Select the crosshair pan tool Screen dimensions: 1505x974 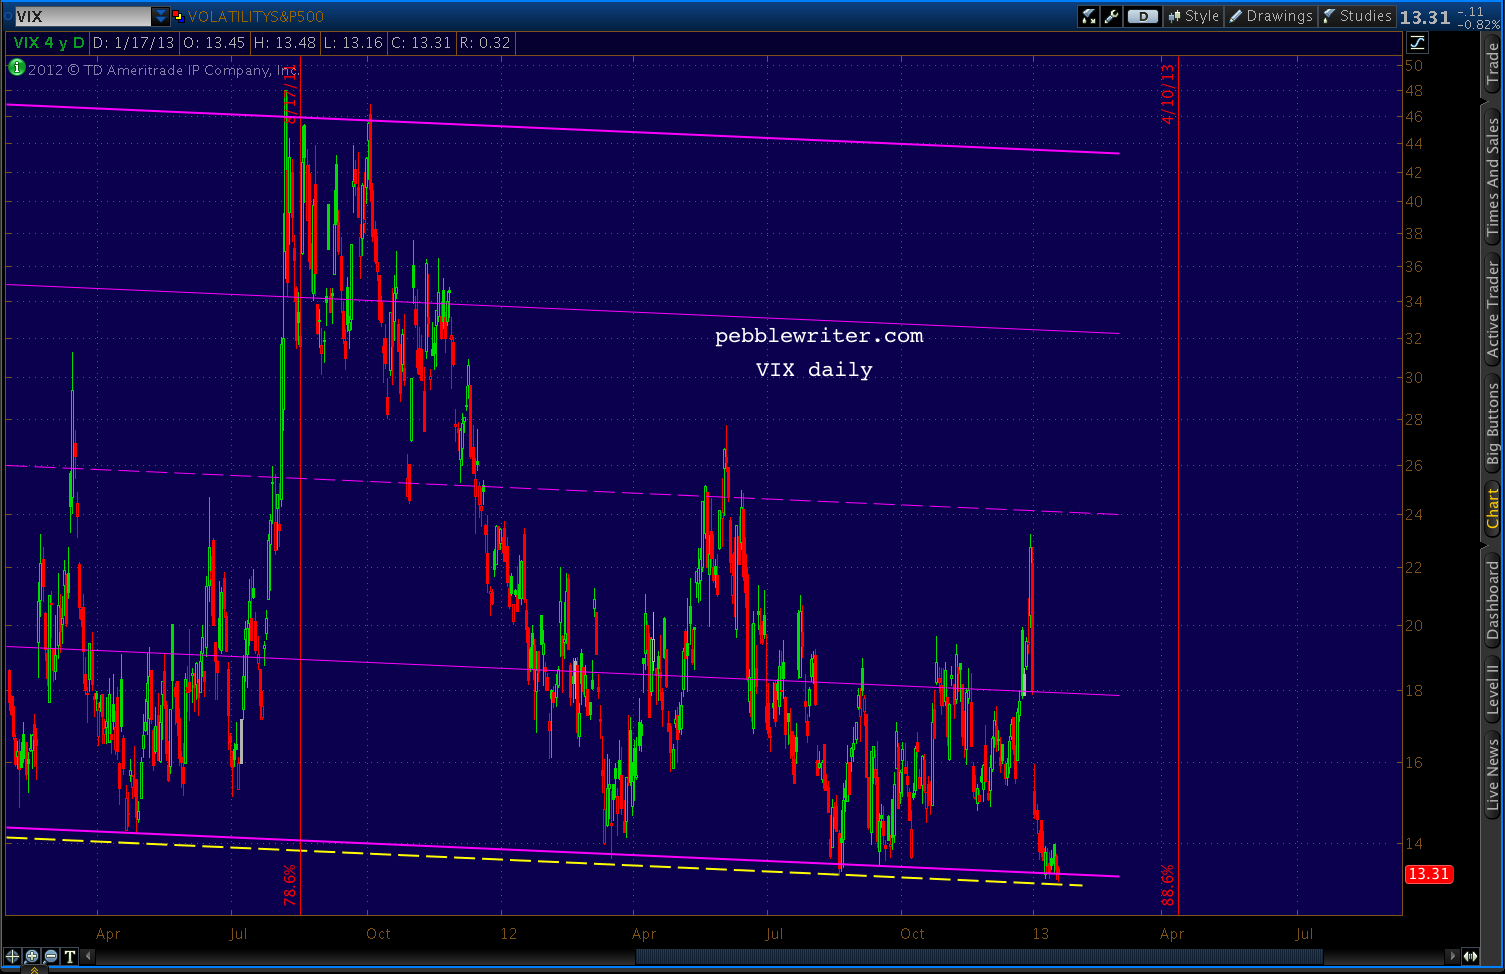pos(12,956)
